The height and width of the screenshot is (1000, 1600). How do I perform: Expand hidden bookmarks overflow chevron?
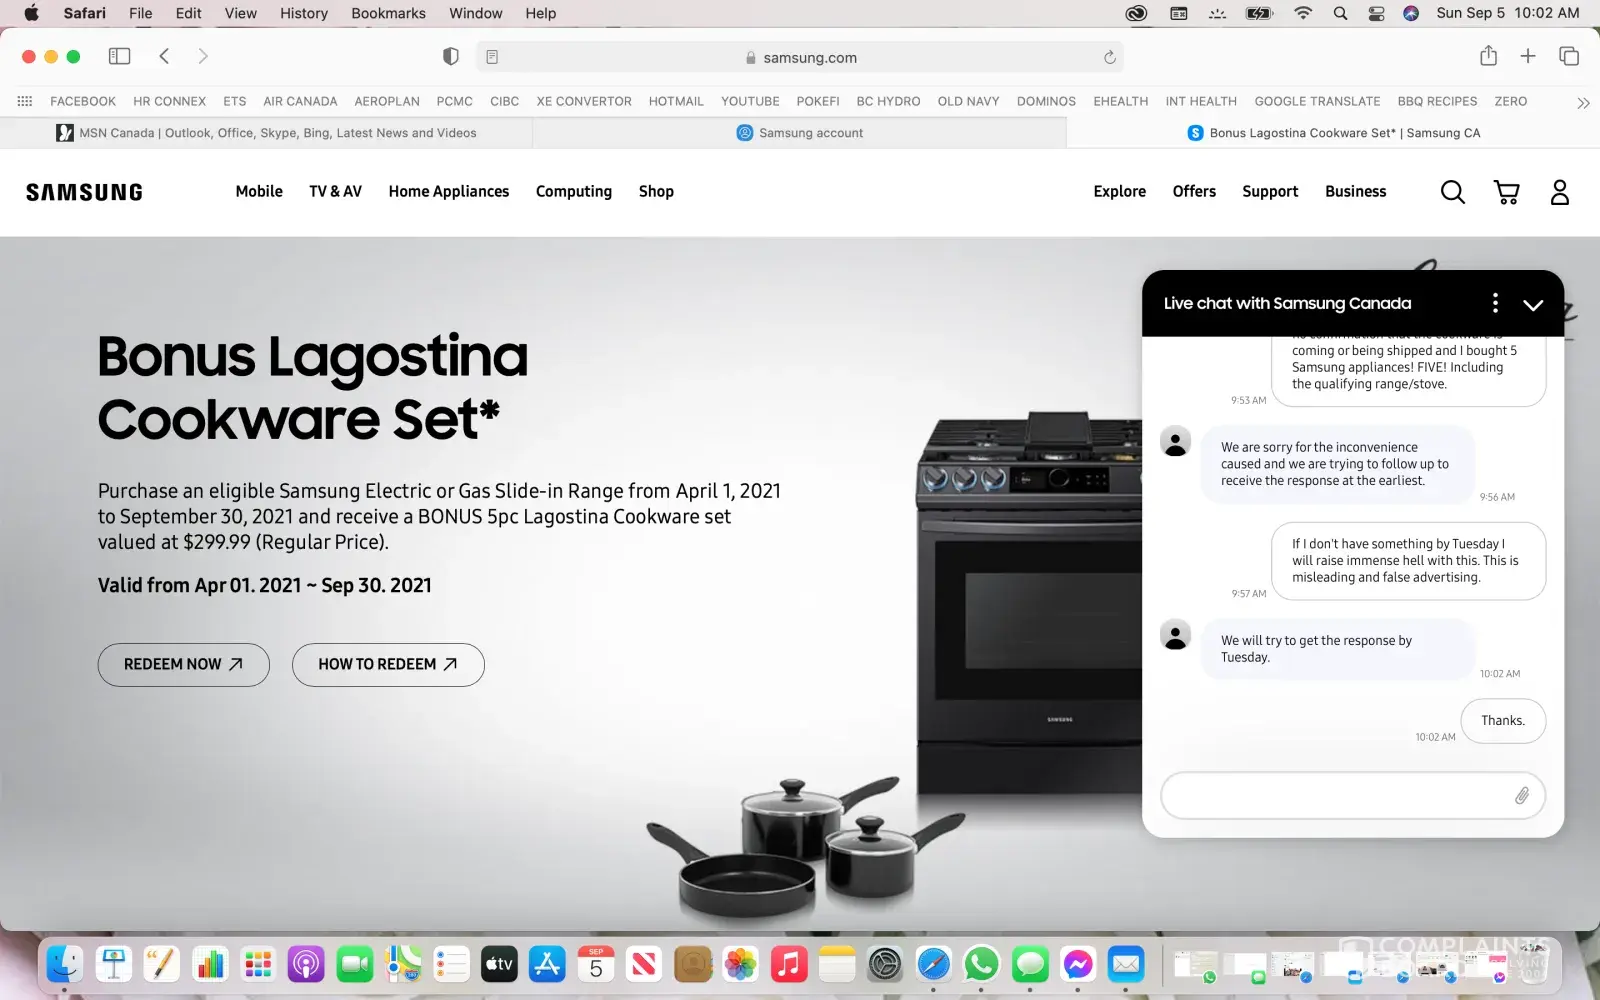[1583, 102]
